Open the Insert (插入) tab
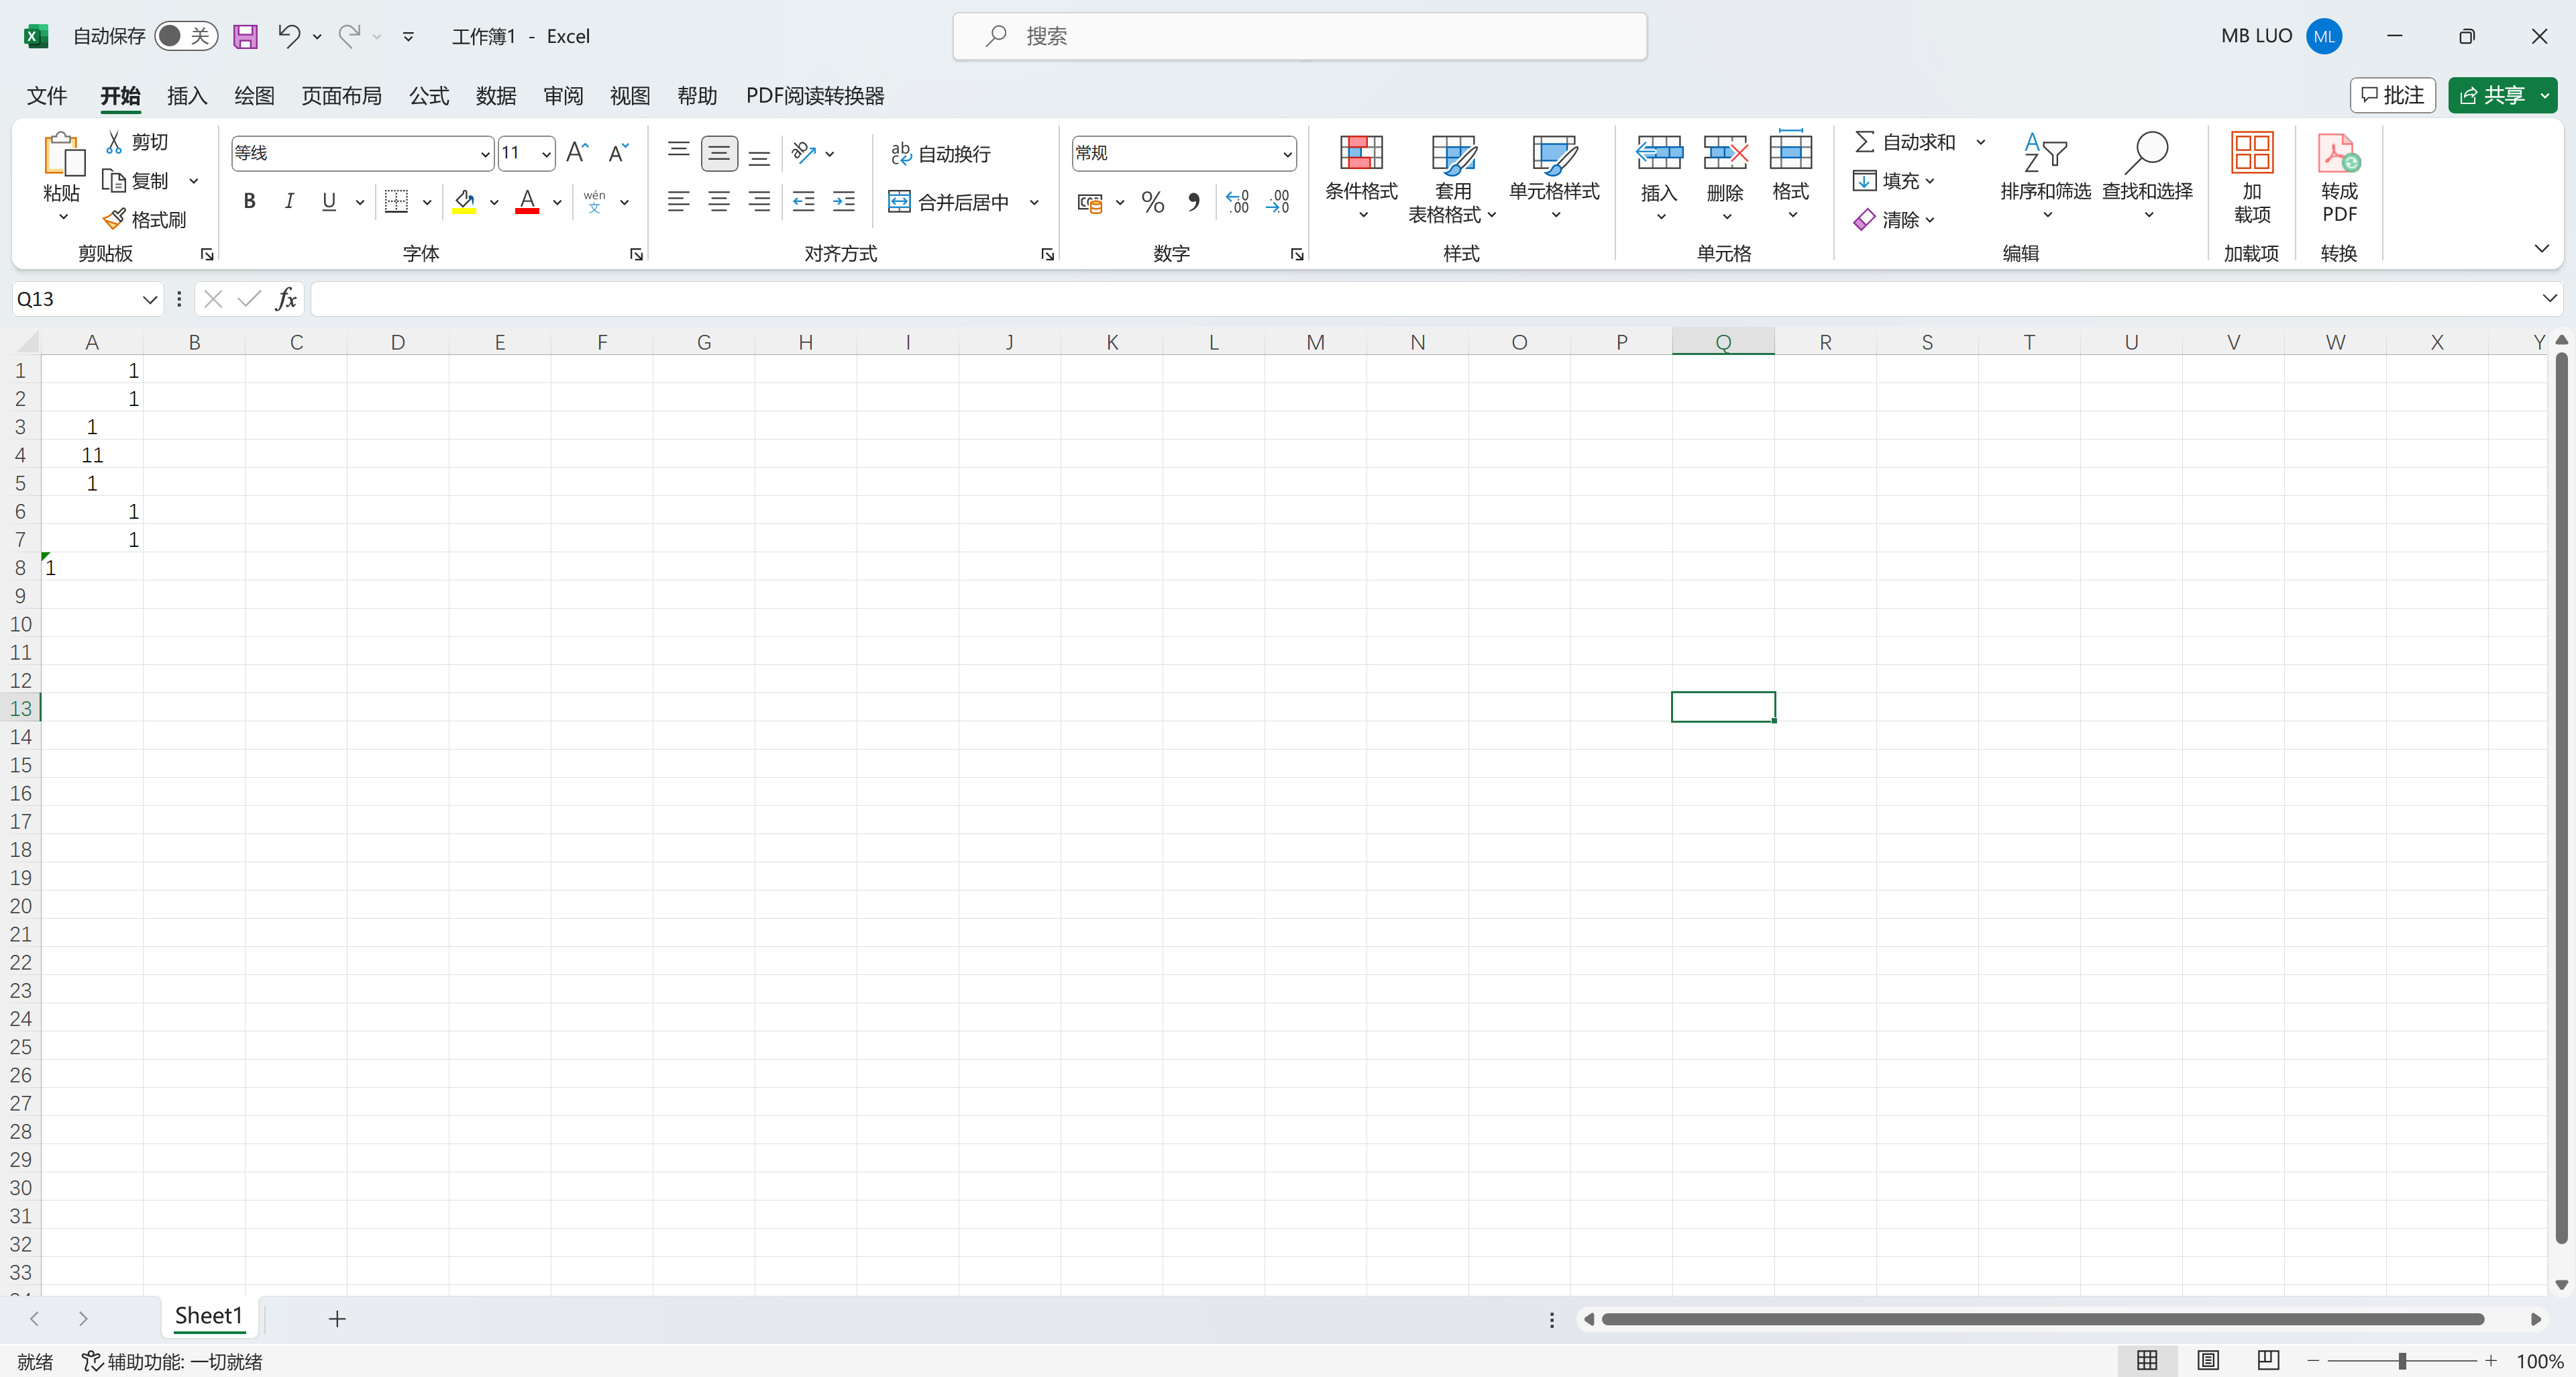Image resolution: width=2576 pixels, height=1377 pixels. (x=187, y=96)
